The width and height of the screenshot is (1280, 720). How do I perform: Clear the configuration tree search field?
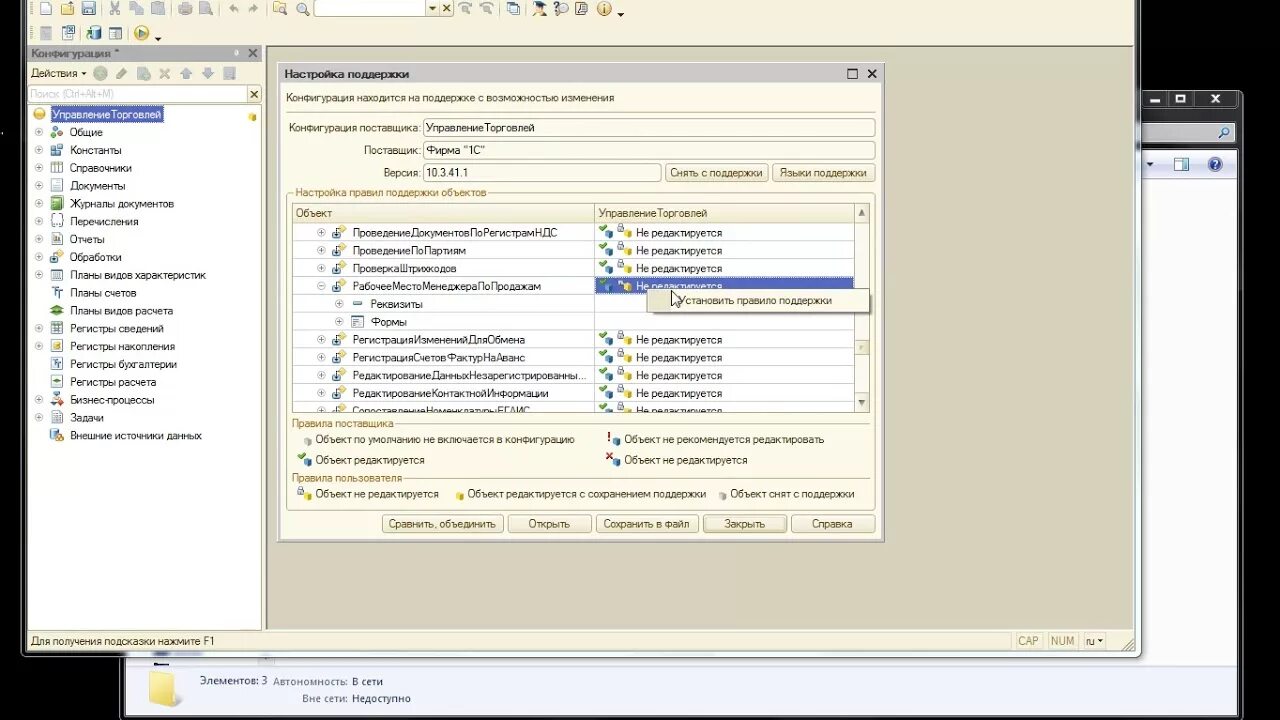pos(254,94)
